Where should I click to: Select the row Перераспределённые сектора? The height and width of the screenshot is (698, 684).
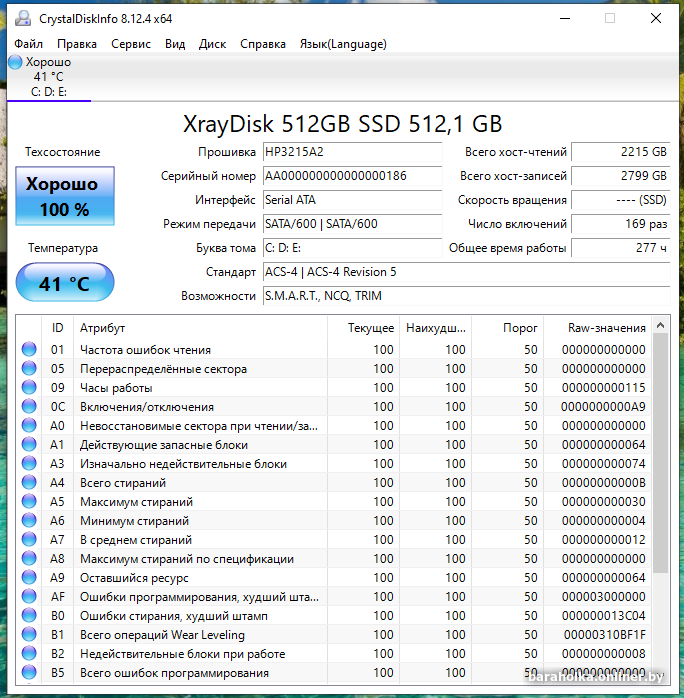pyautogui.click(x=334, y=369)
